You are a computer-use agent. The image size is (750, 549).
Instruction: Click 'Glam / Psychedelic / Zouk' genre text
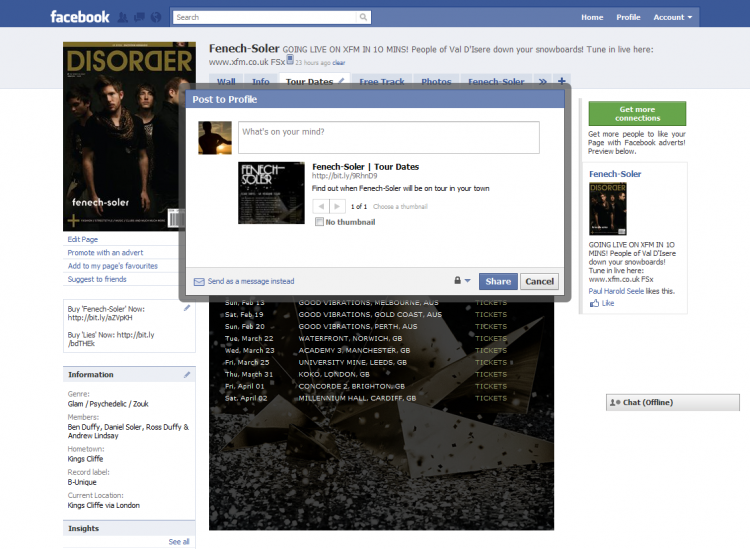tap(108, 404)
